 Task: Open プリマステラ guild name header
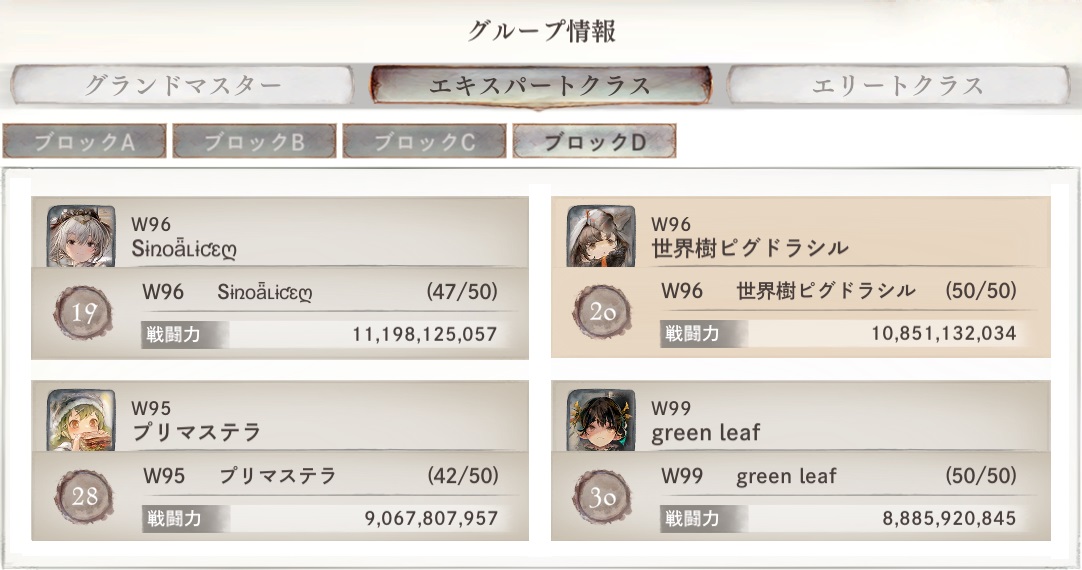[197, 433]
